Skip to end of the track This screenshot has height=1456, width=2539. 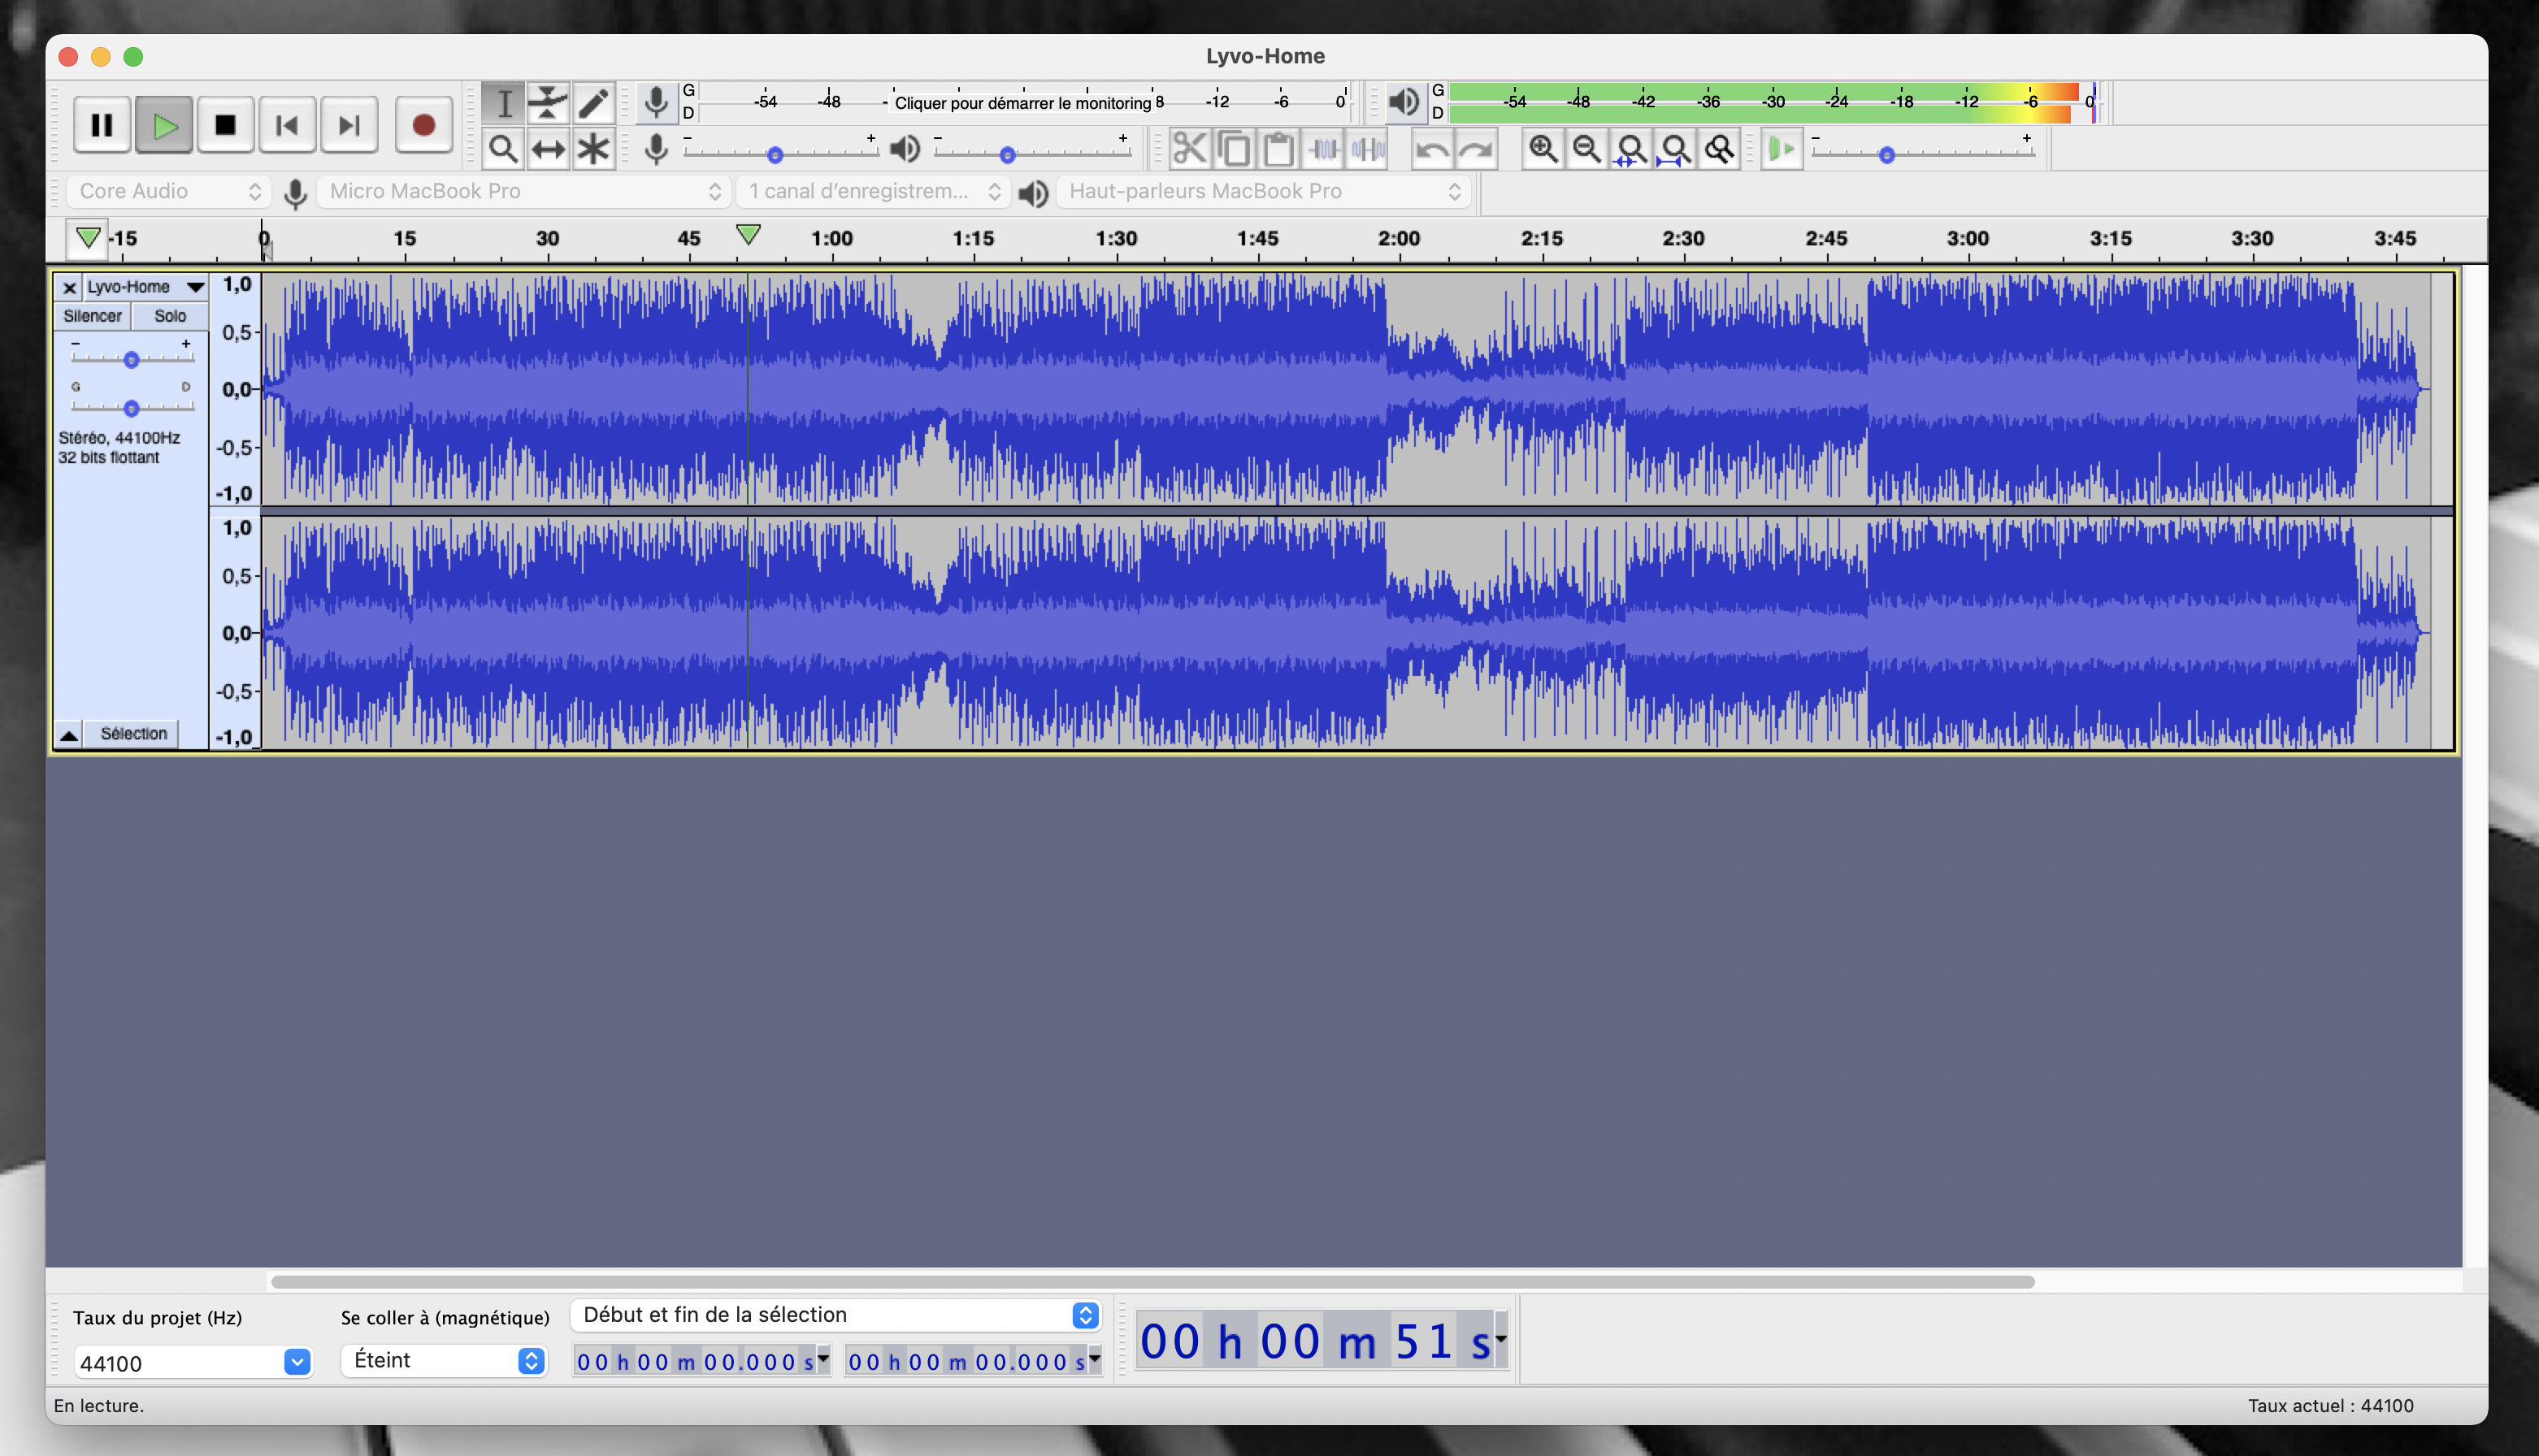click(349, 125)
